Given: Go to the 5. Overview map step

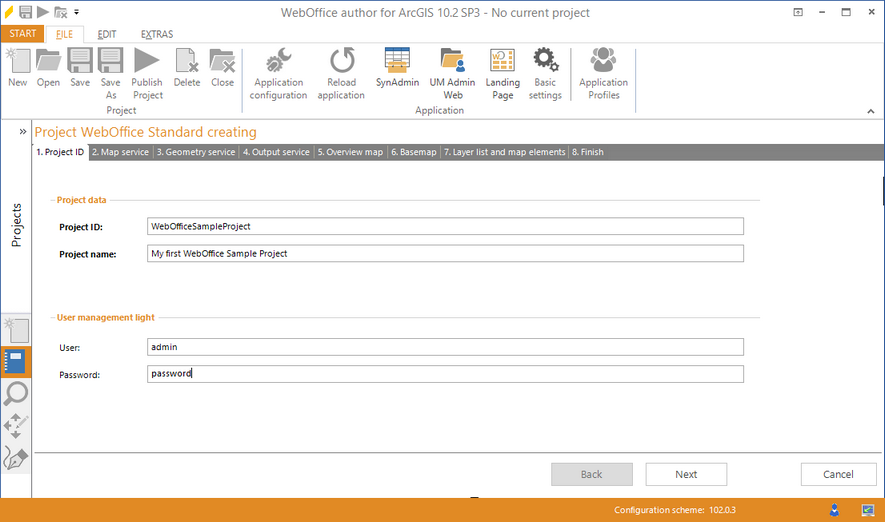Looking at the screenshot, I should [350, 152].
